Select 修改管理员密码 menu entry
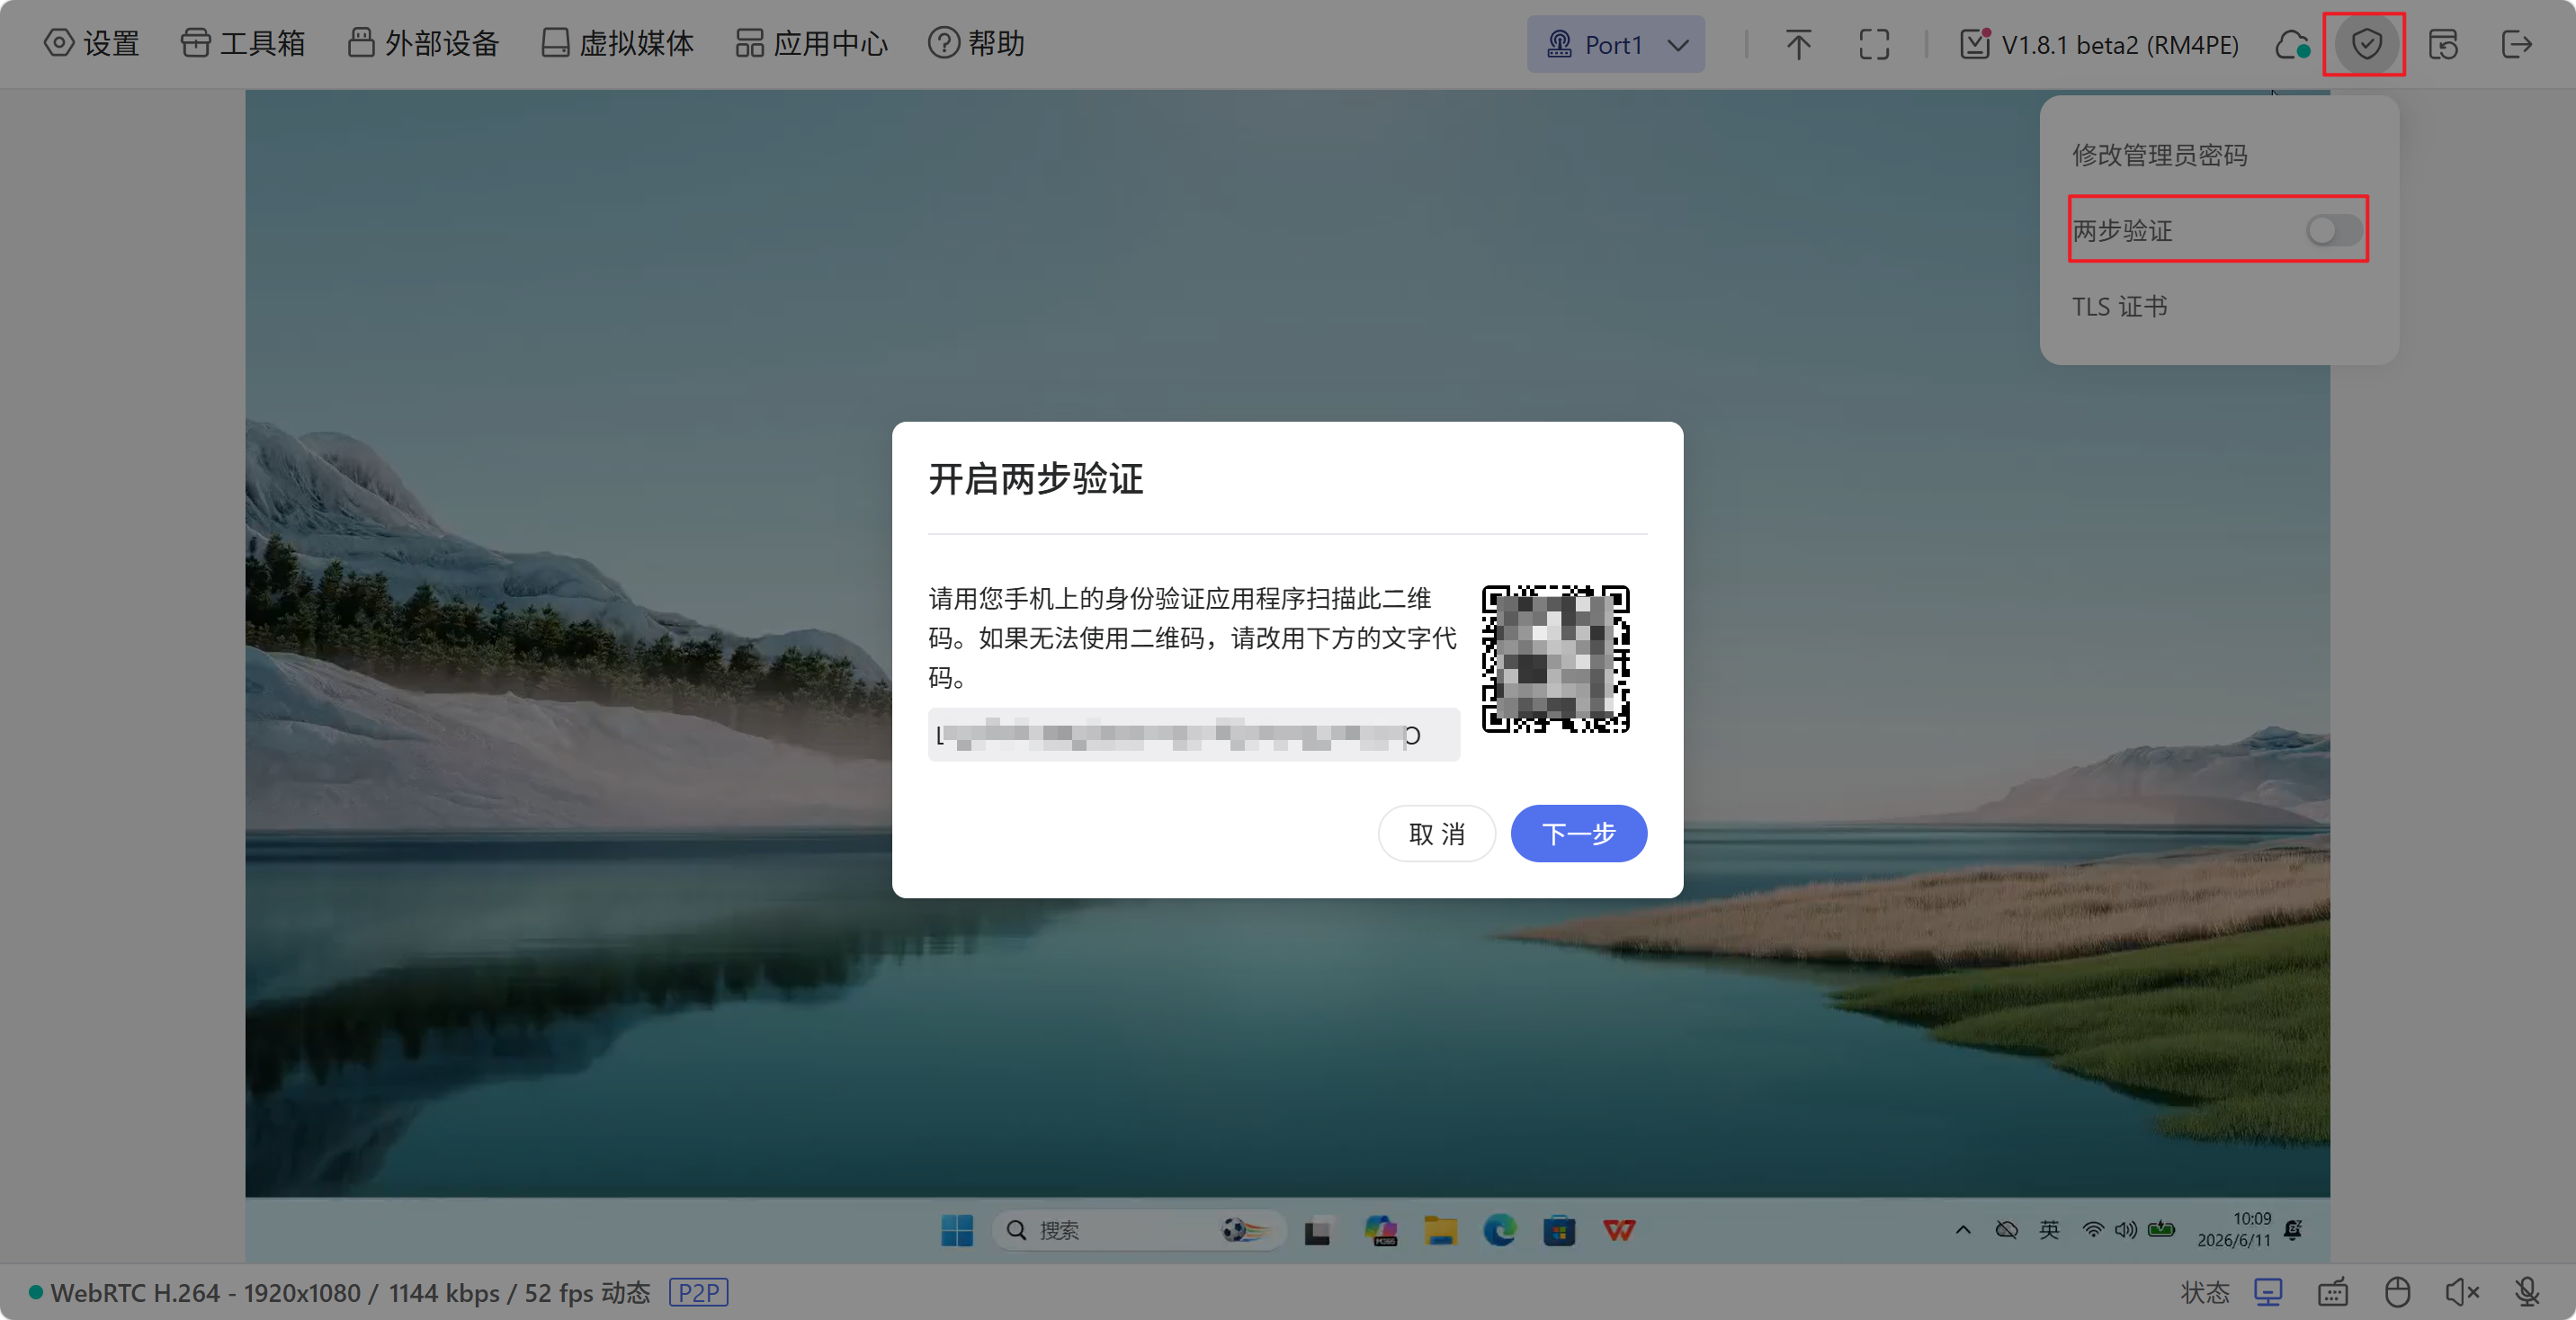This screenshot has width=2576, height=1320. [x=2160, y=155]
